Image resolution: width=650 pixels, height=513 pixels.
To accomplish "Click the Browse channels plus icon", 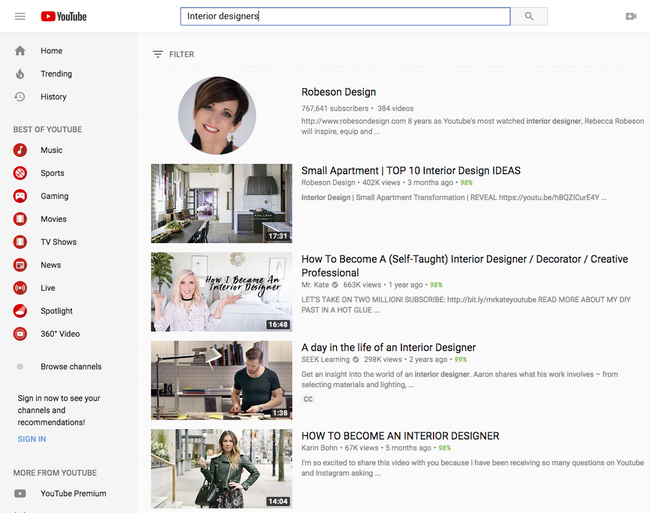I will pyautogui.click(x=20, y=367).
